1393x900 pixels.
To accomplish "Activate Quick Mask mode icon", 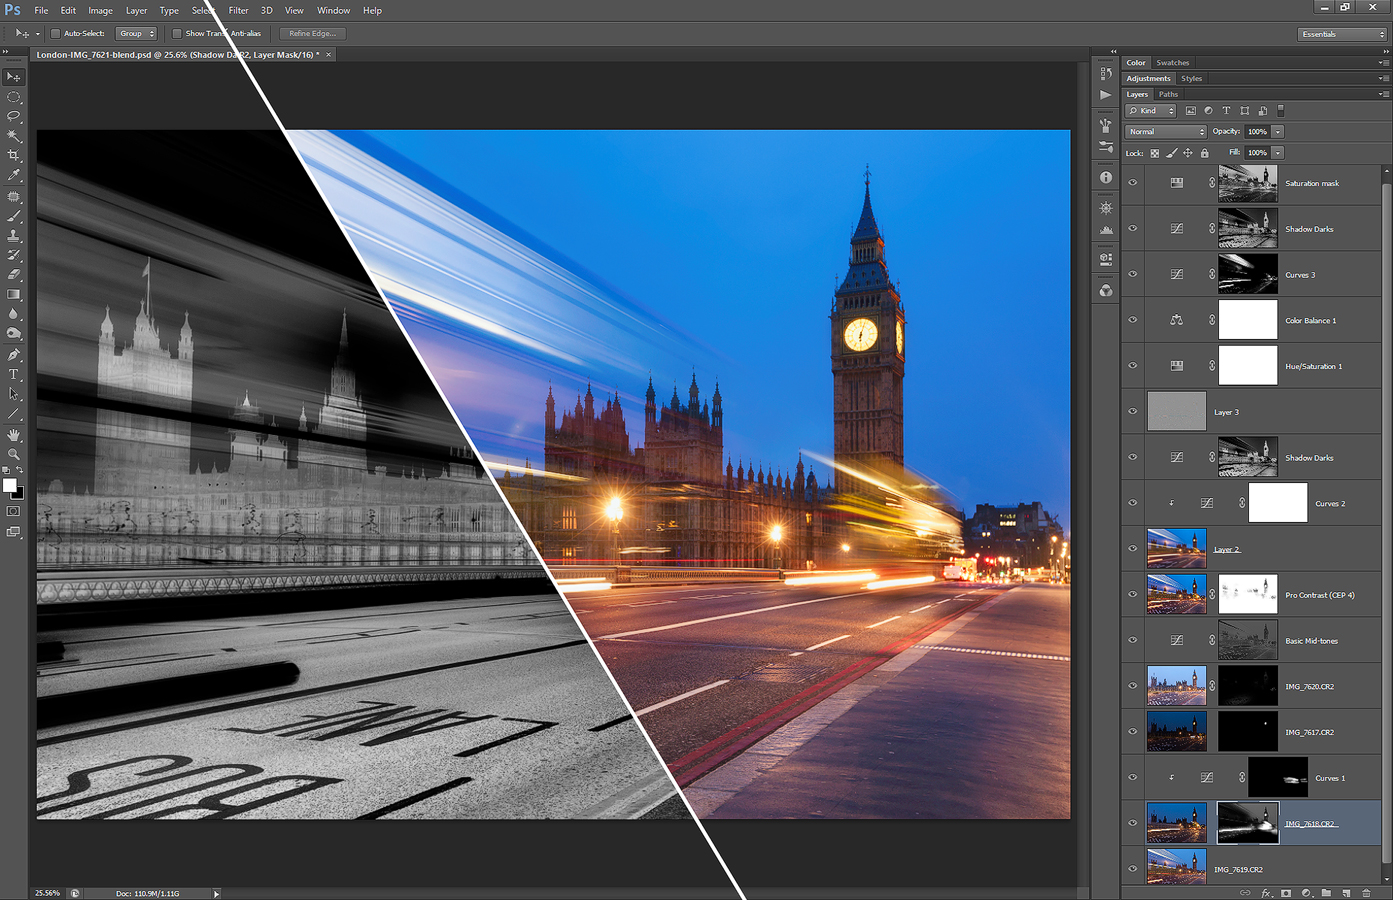I will click(x=13, y=512).
